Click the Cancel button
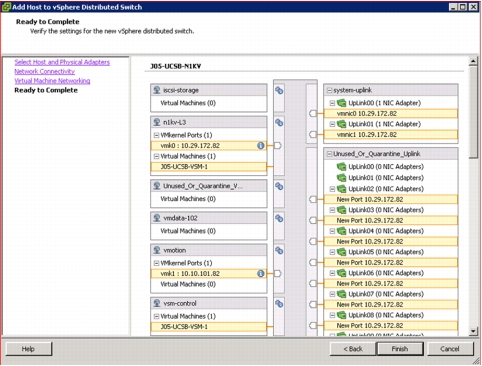This screenshot has height=366, width=482. 450,349
